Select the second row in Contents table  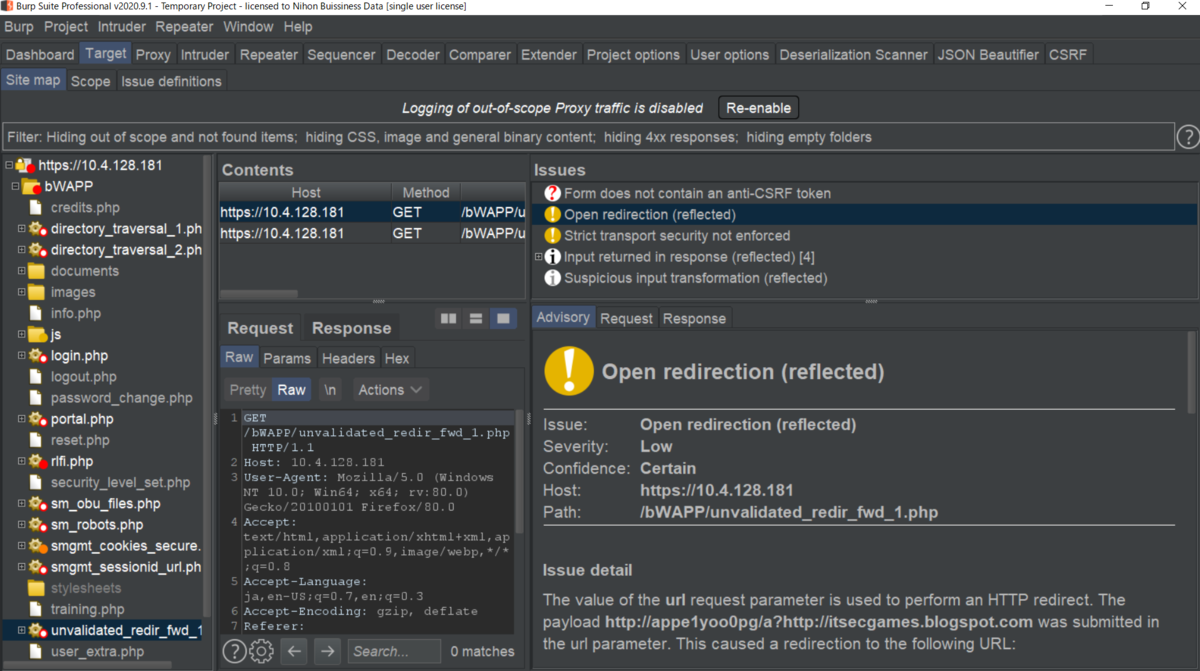[372, 233]
